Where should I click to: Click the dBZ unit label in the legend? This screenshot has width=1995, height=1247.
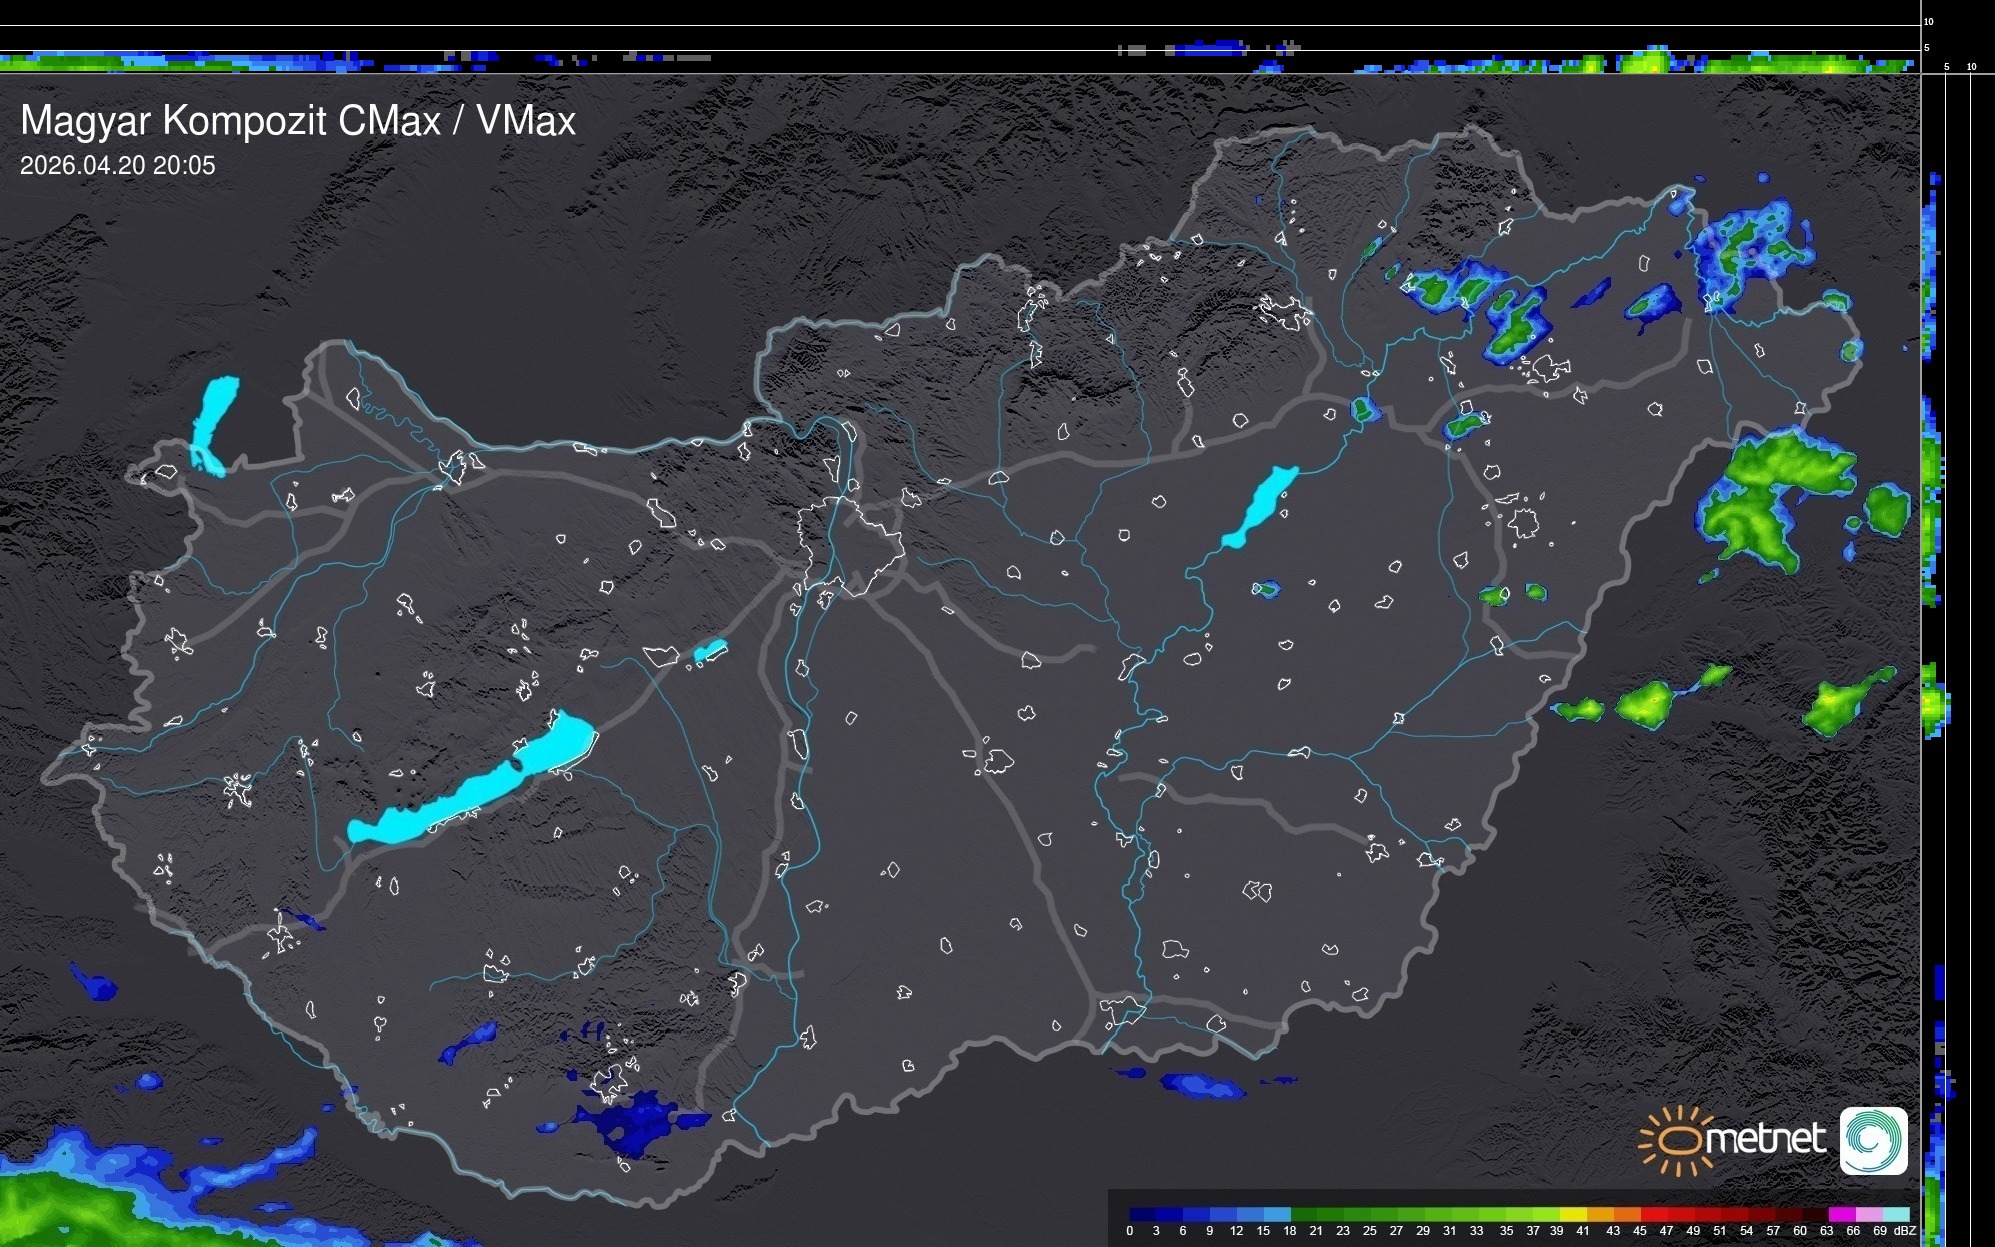[1905, 1231]
